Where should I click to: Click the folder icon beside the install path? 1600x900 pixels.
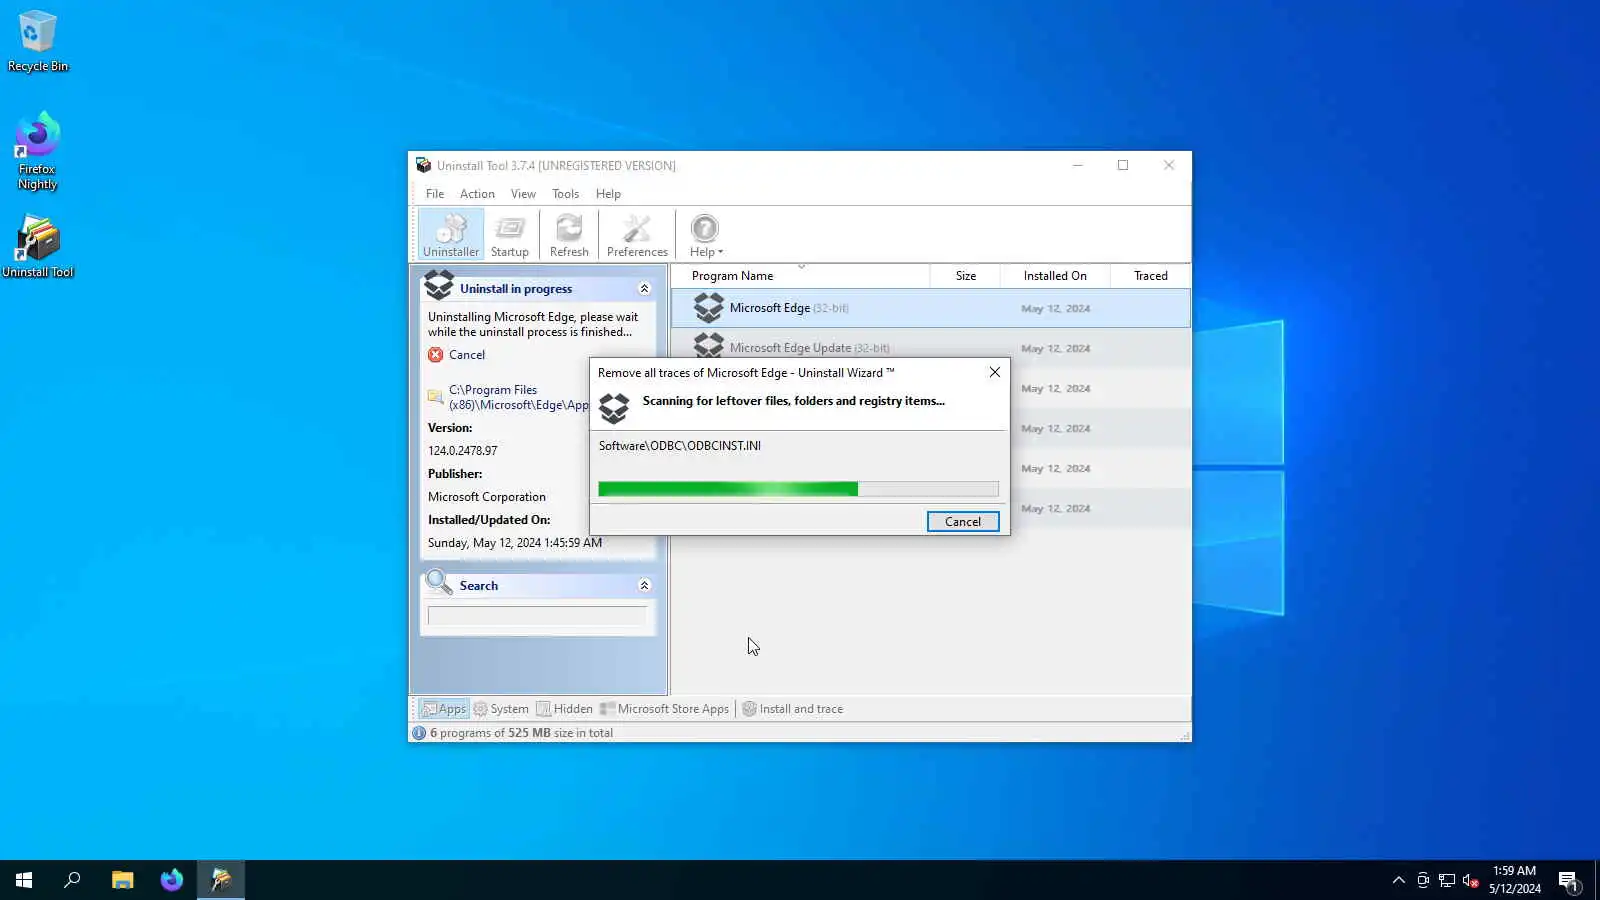[435, 397]
